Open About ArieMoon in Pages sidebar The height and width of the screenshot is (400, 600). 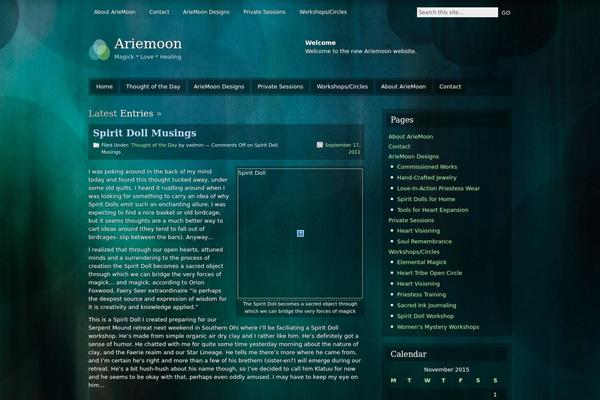click(411, 137)
